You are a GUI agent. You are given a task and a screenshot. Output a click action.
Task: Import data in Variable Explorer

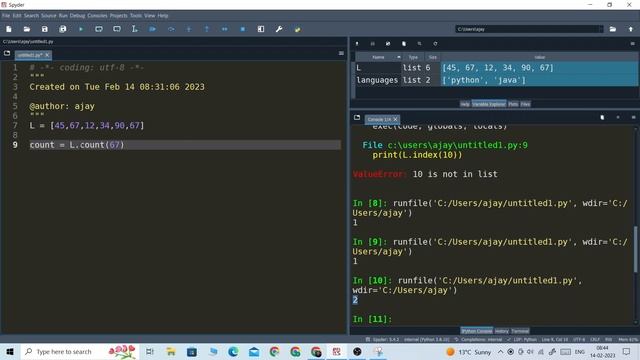[x=357, y=44]
